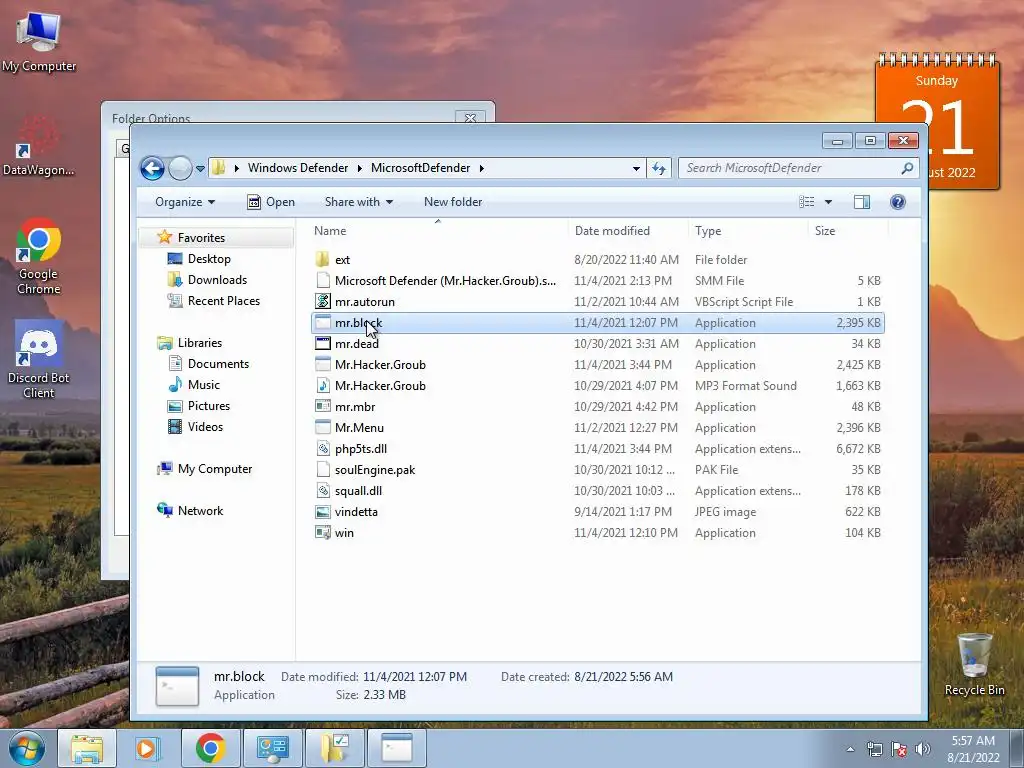Click the Change your view icon
The height and width of the screenshot is (768, 1024).
point(807,202)
